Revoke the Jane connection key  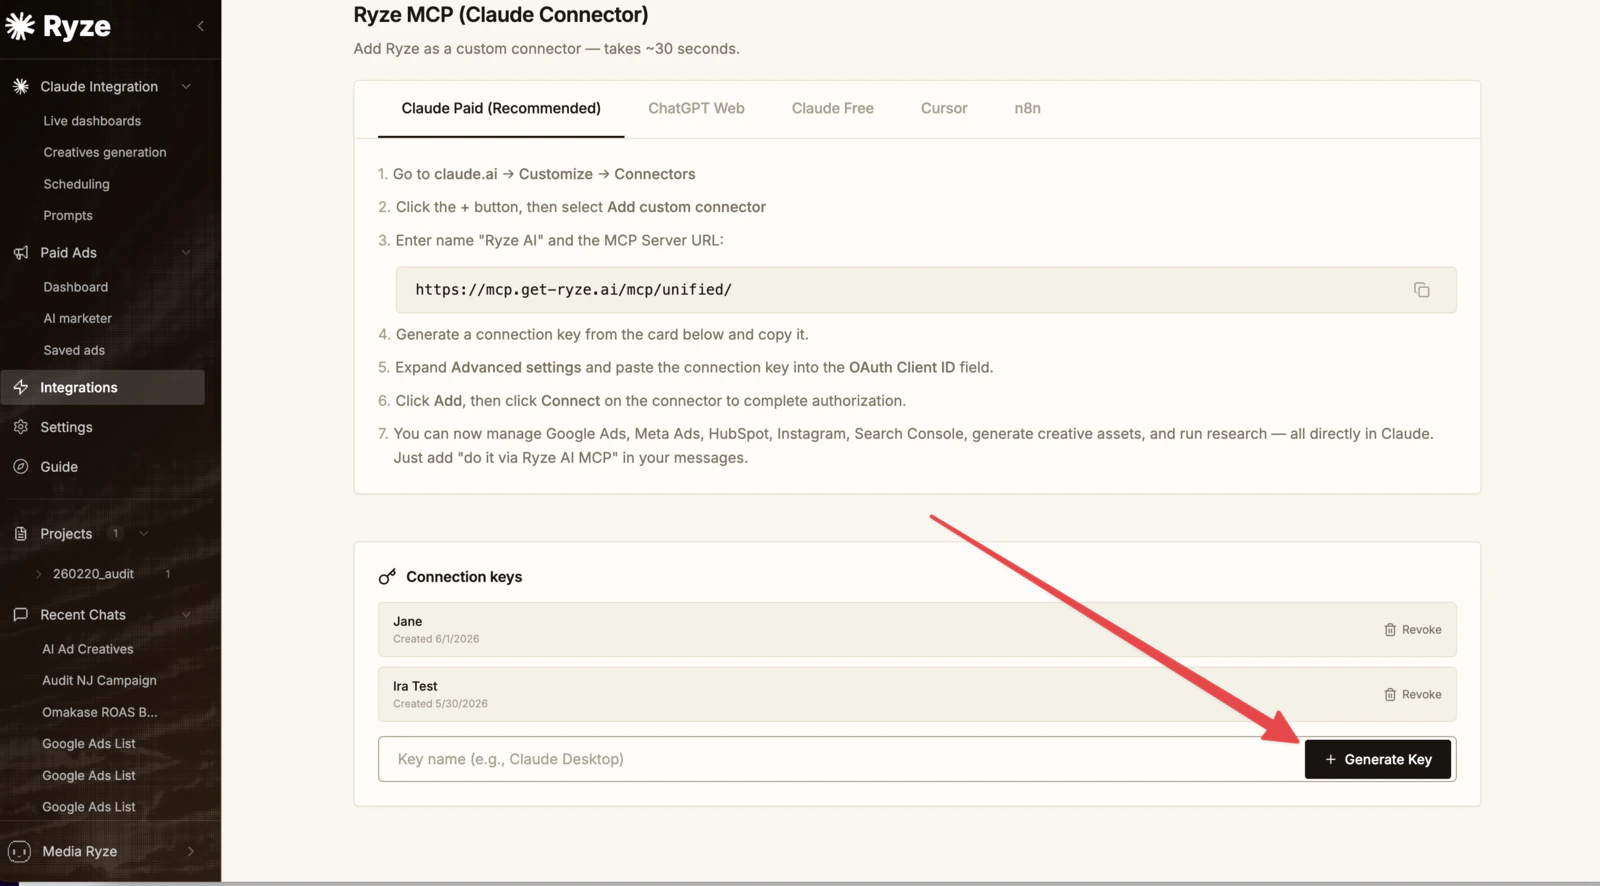pos(1412,630)
